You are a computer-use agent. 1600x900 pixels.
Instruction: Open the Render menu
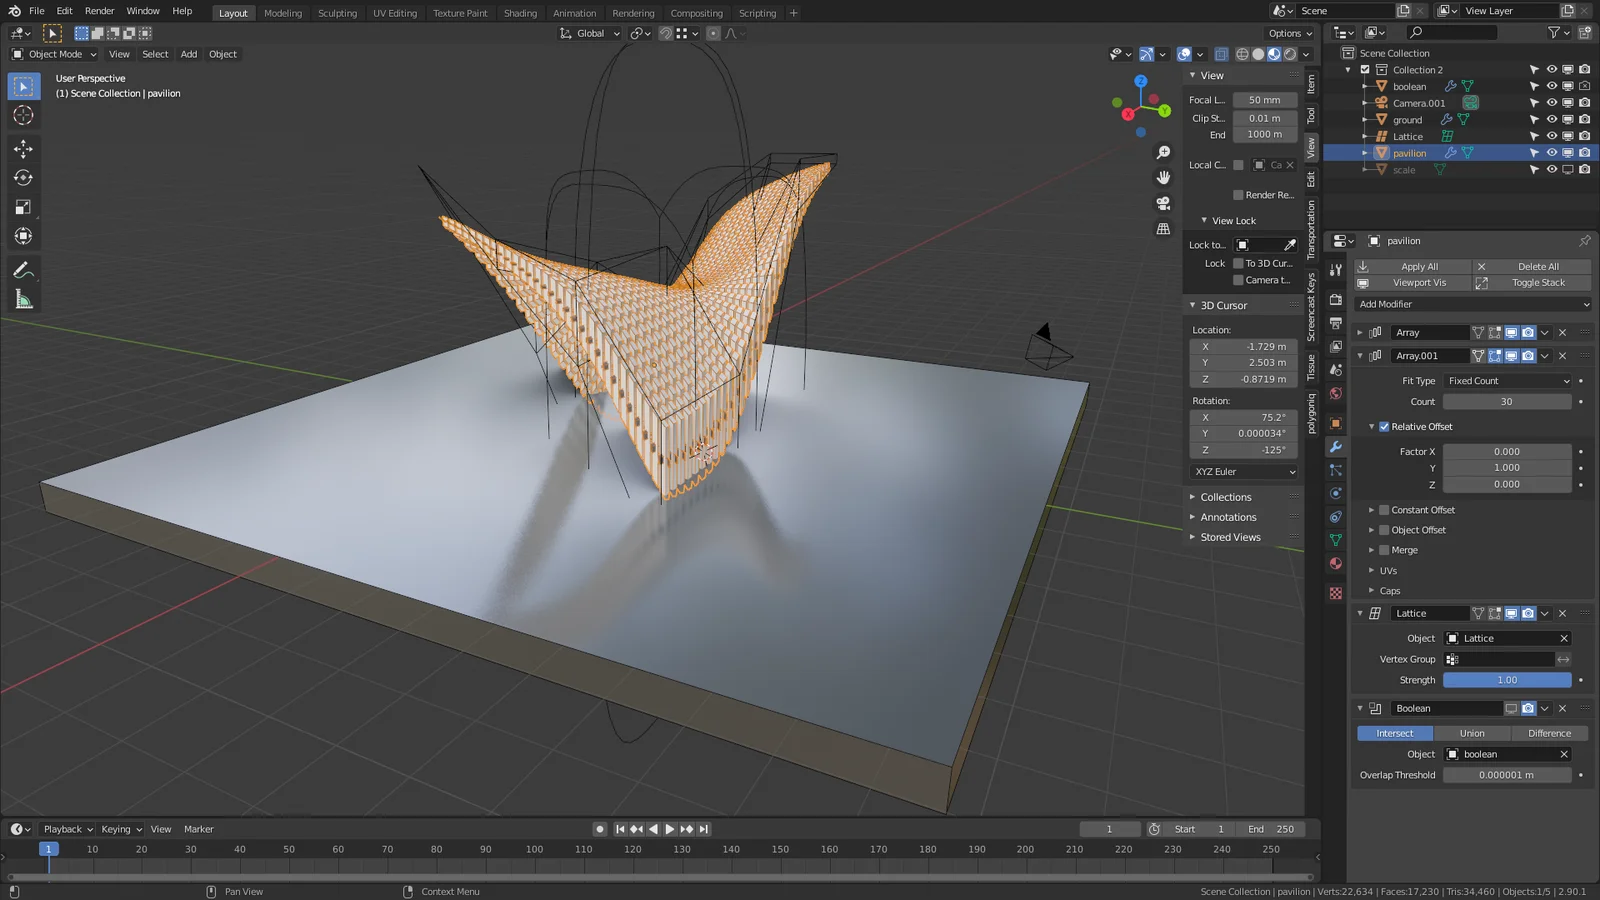tap(99, 10)
